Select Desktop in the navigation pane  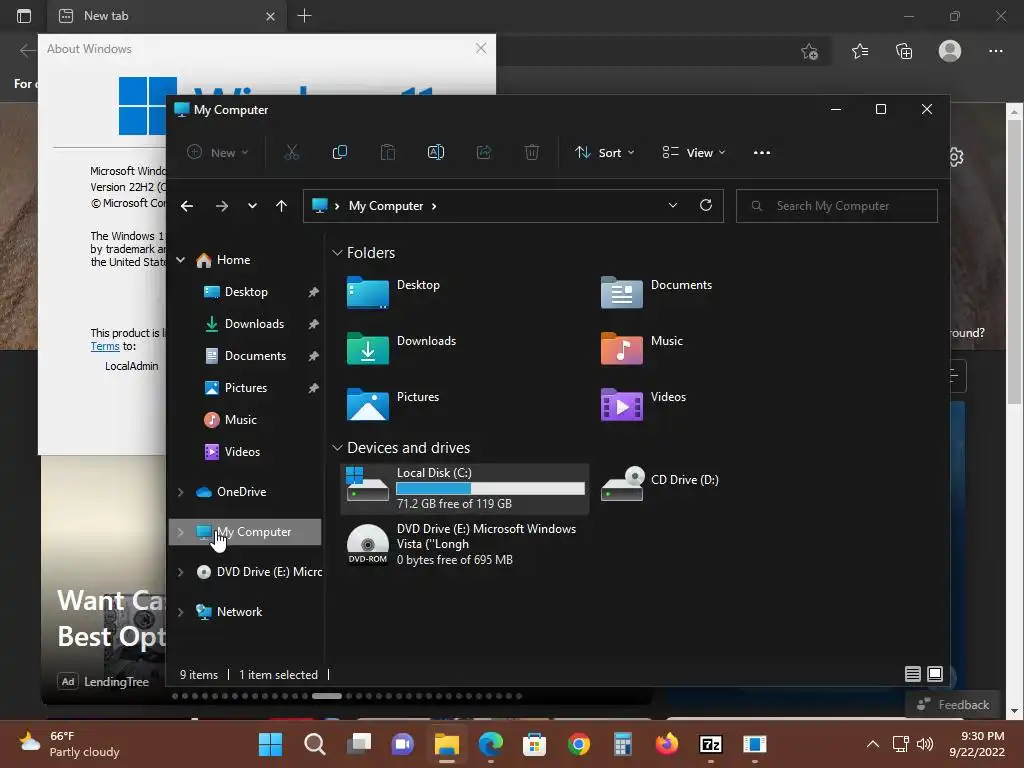pos(246,292)
